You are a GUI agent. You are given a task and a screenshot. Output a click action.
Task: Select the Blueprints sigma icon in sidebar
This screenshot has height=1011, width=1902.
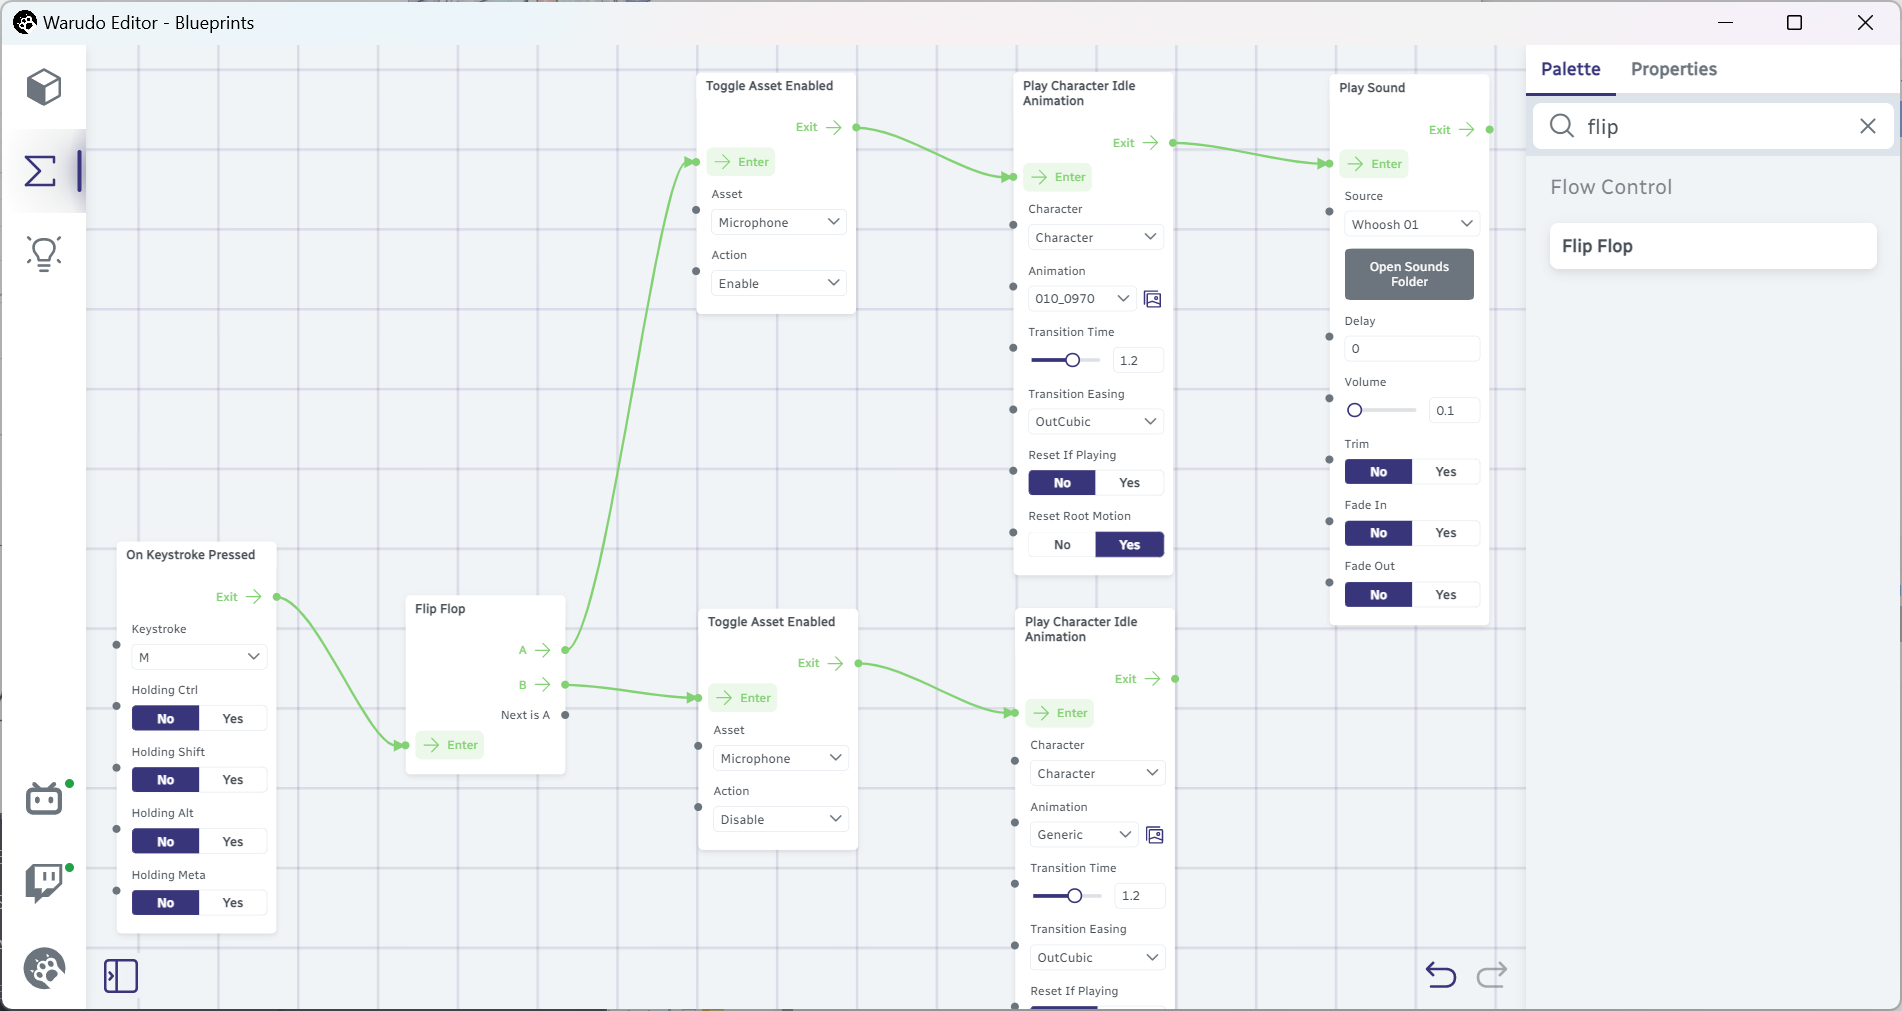pyautogui.click(x=40, y=171)
